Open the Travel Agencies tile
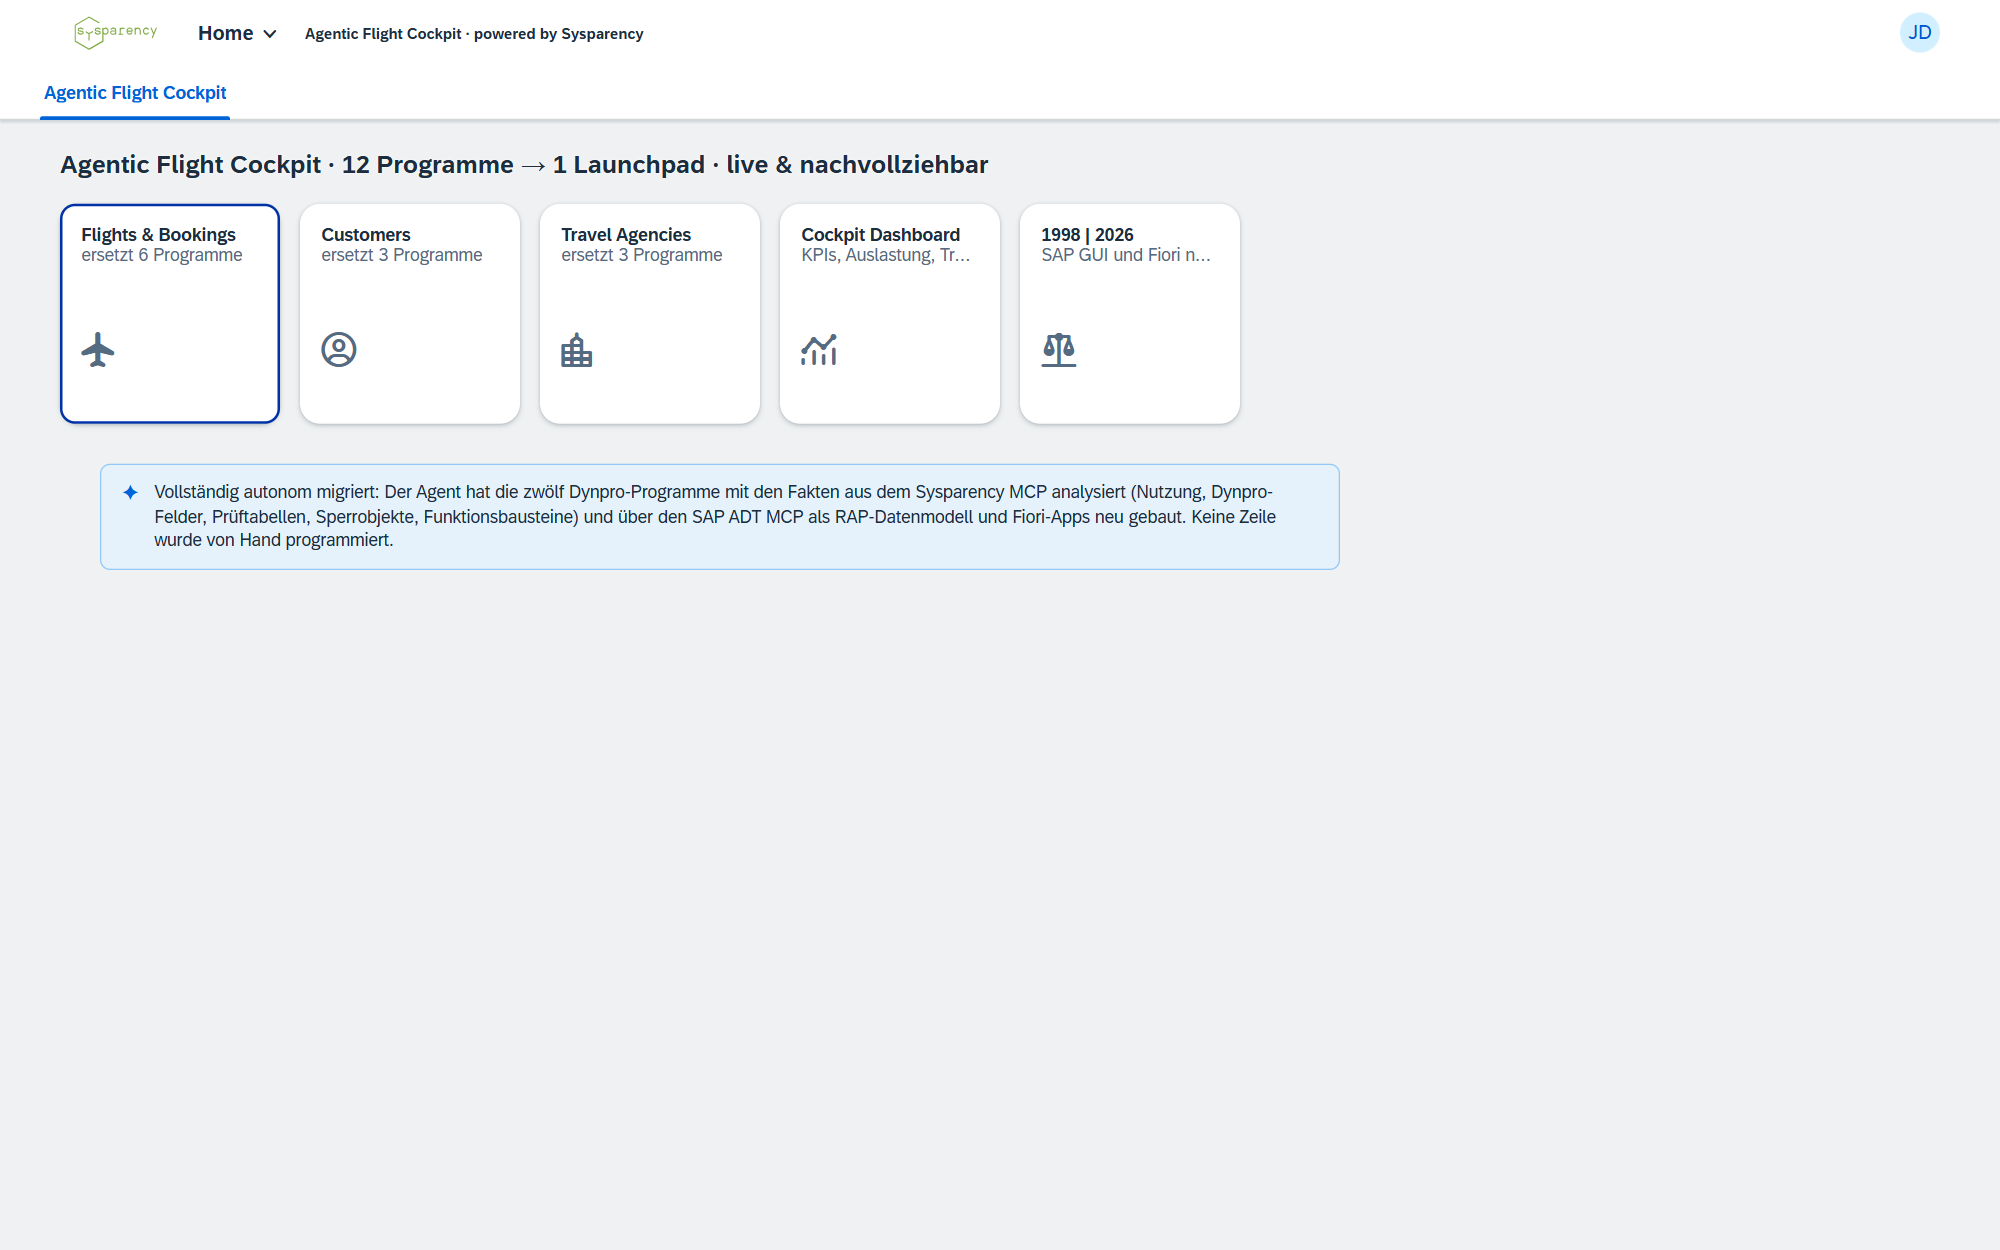The width and height of the screenshot is (2000, 1250). coord(650,314)
